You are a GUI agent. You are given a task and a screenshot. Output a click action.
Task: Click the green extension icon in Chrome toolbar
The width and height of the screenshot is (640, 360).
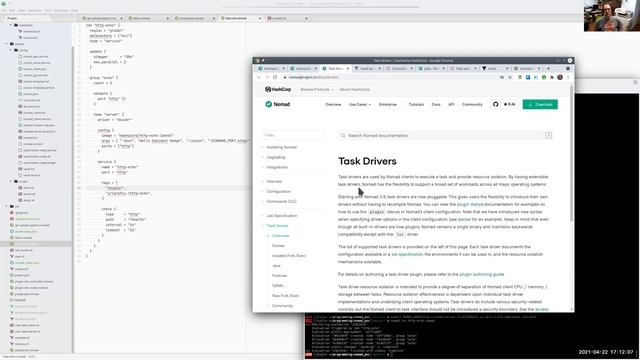[x=544, y=77]
